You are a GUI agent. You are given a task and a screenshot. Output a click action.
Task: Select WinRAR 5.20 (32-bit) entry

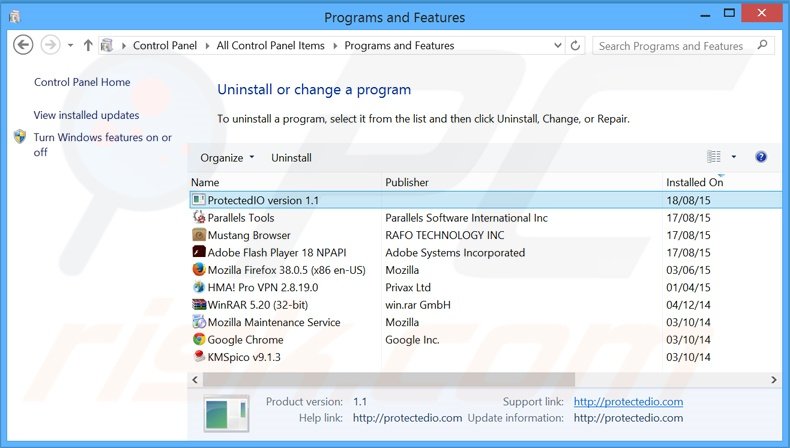257,305
